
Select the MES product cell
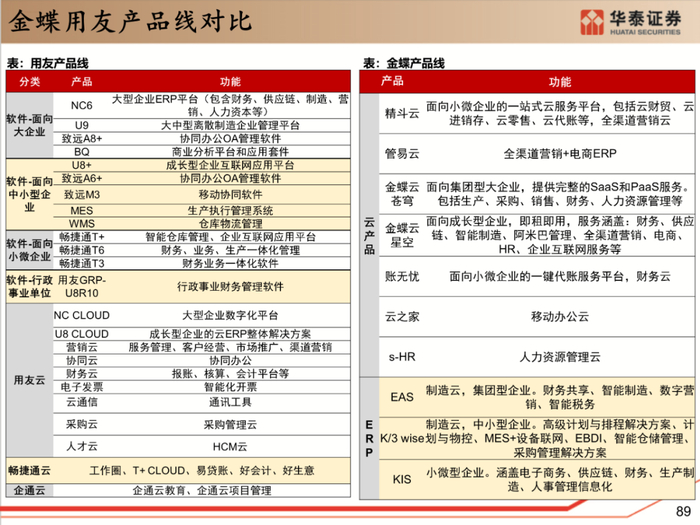point(82,211)
